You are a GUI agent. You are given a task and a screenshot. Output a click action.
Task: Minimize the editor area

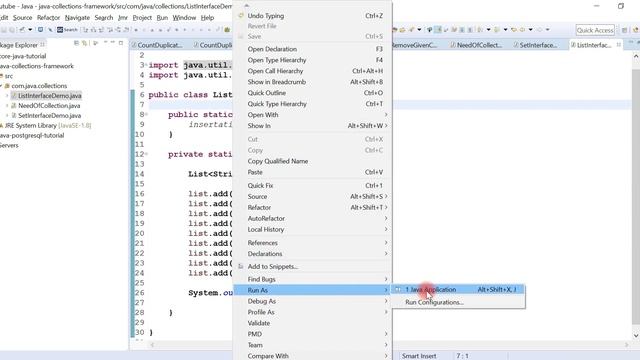coord(631,42)
